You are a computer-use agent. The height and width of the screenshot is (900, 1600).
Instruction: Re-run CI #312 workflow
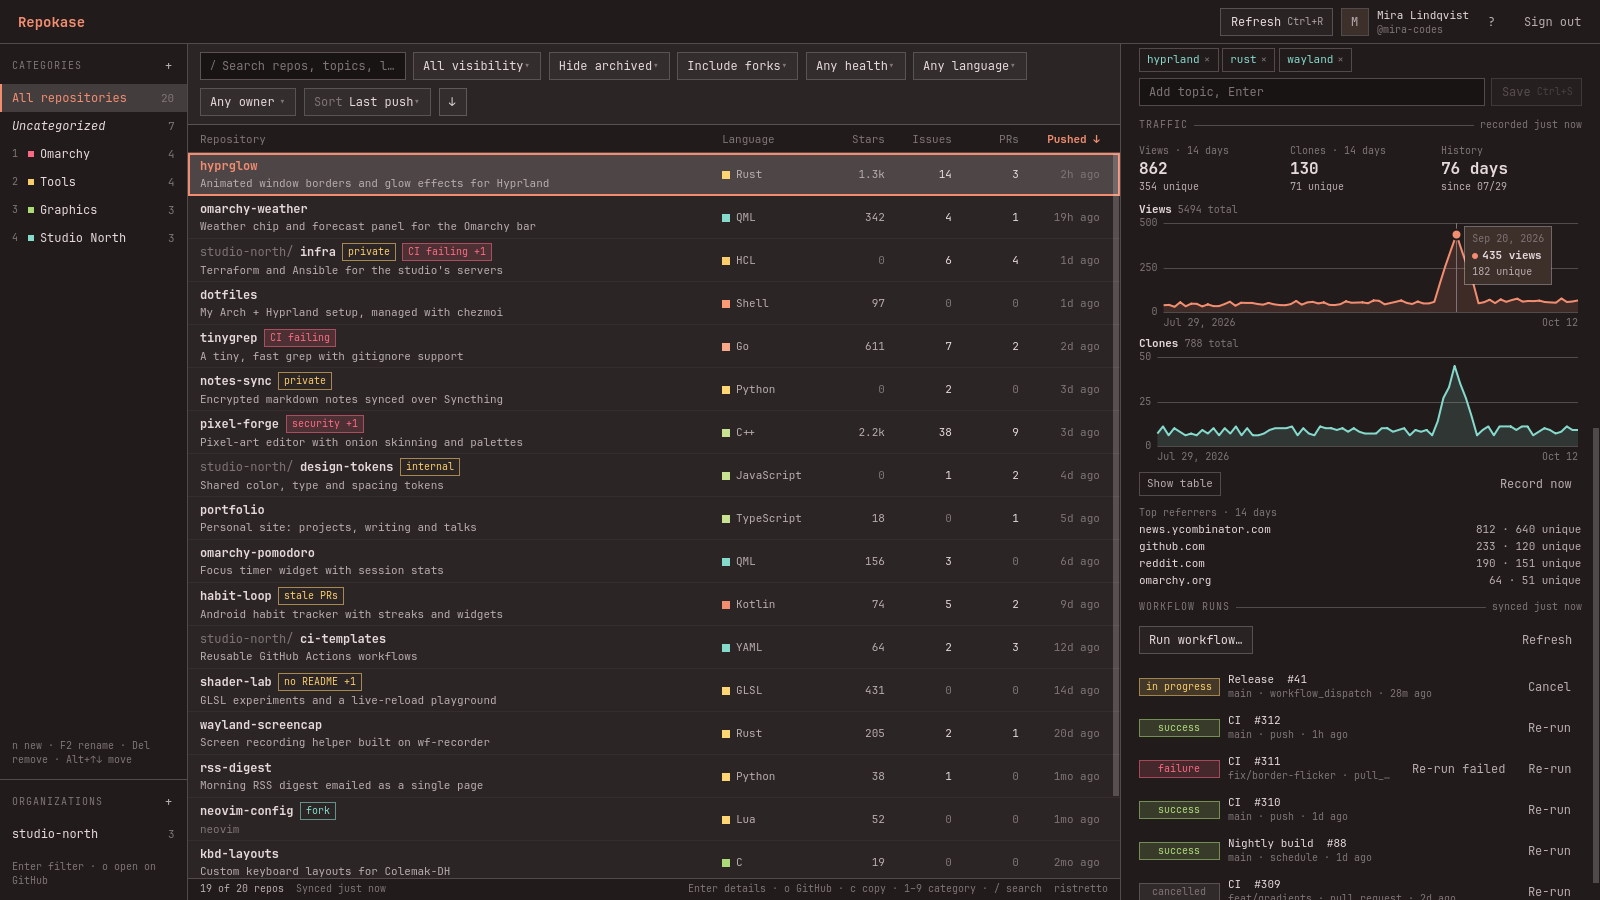tap(1549, 728)
